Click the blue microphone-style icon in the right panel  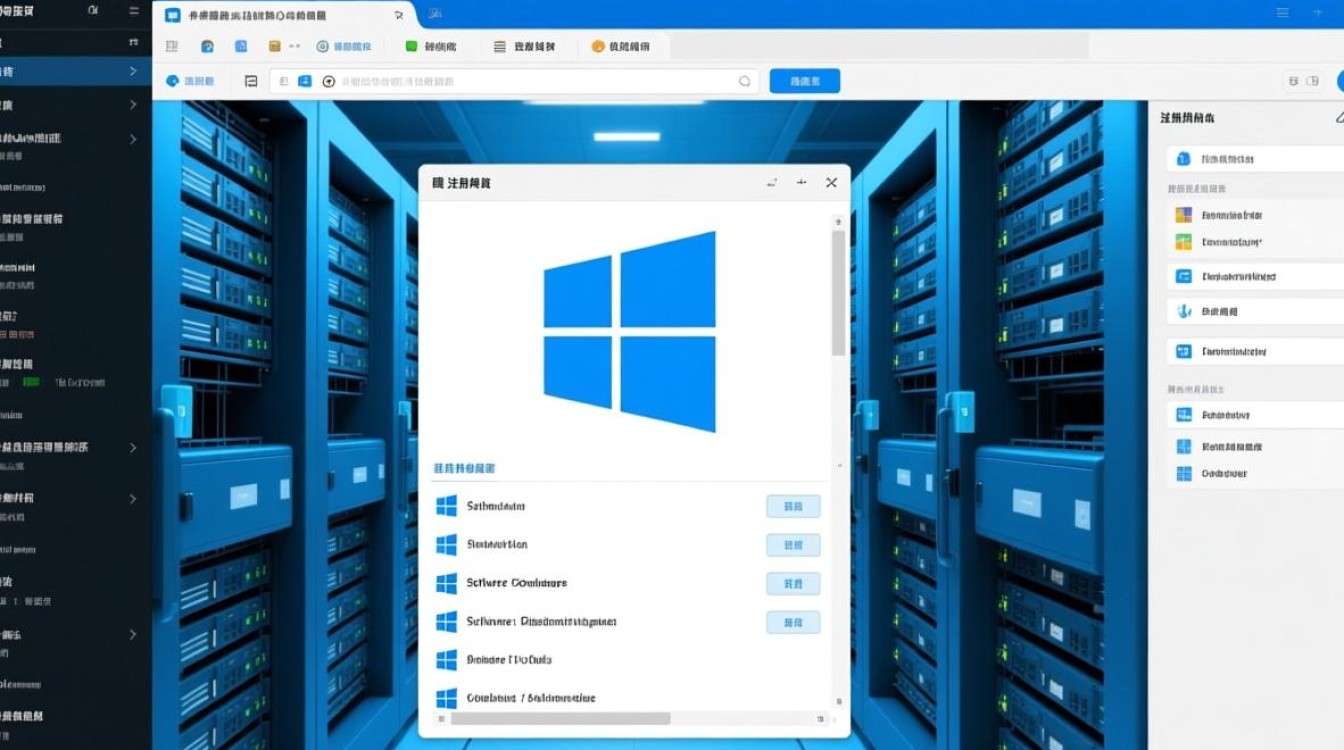(x=1183, y=310)
